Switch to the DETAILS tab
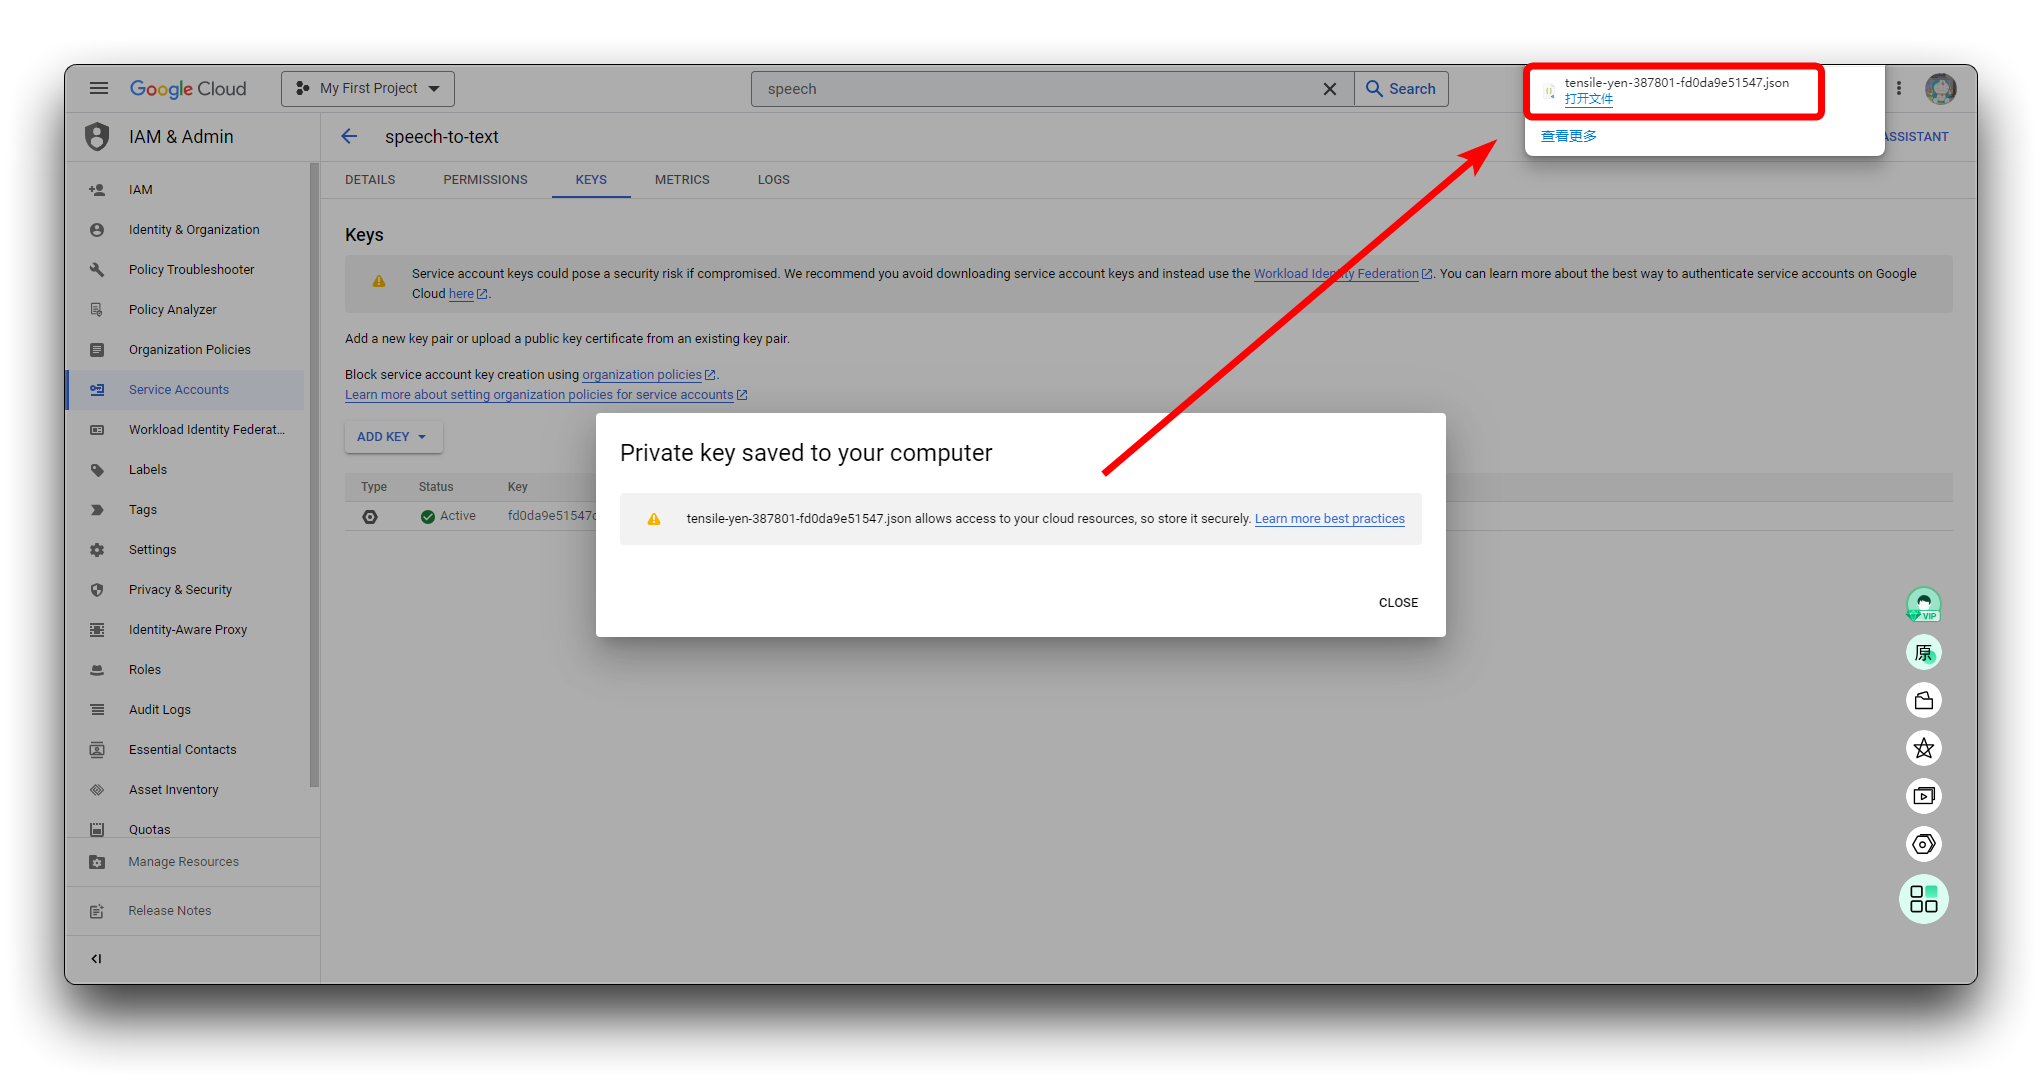 370,180
